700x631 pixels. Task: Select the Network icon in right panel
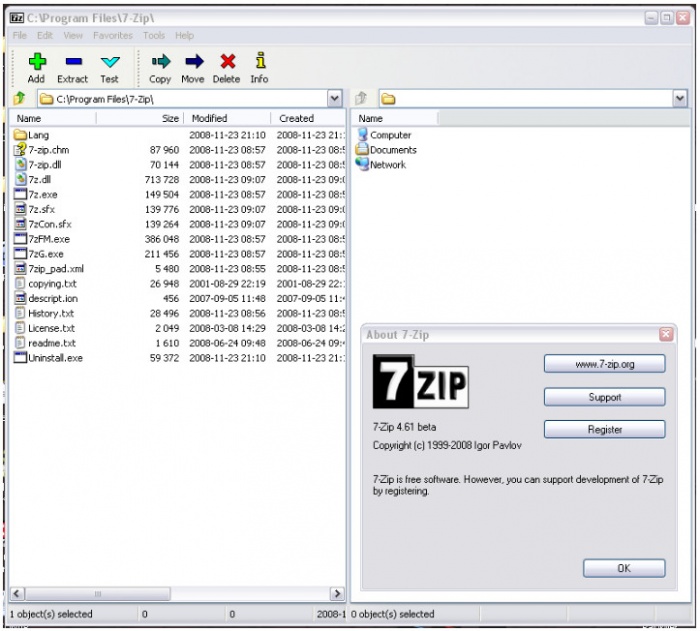coord(362,164)
